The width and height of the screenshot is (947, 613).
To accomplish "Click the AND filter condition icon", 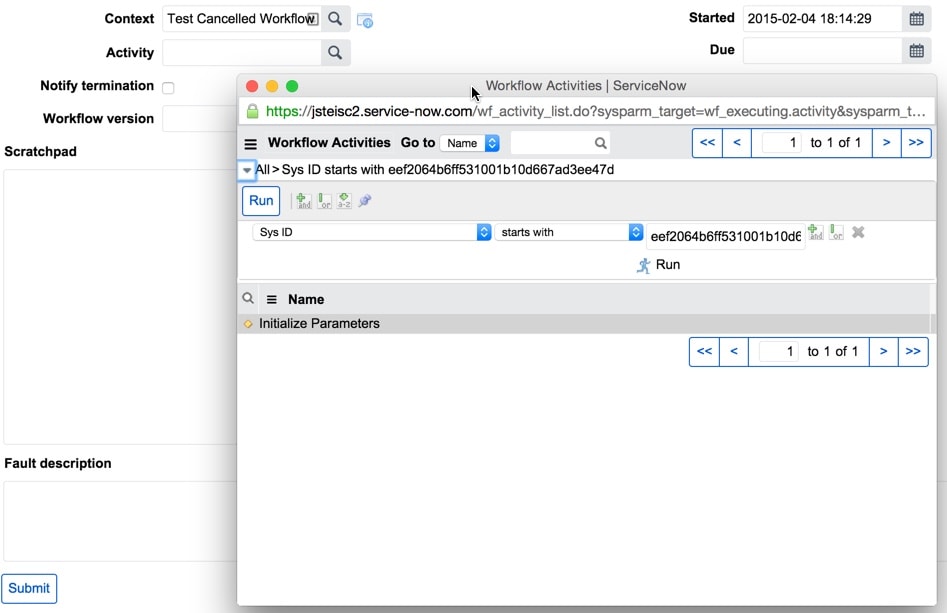I will click(x=302, y=200).
